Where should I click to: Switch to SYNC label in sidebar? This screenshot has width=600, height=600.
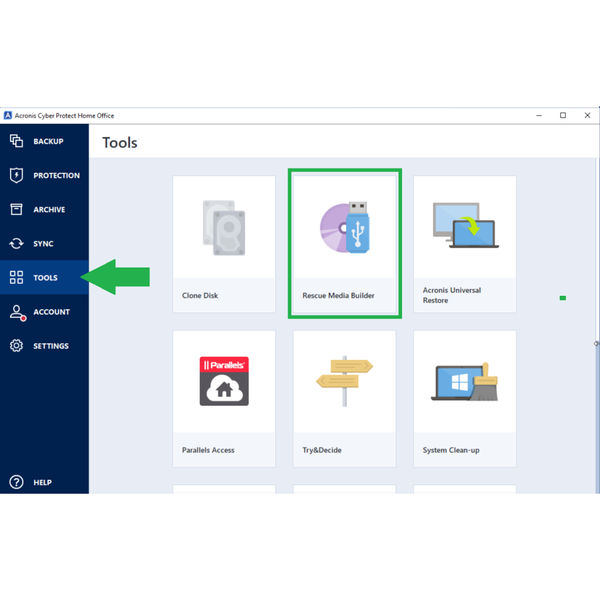(43, 243)
